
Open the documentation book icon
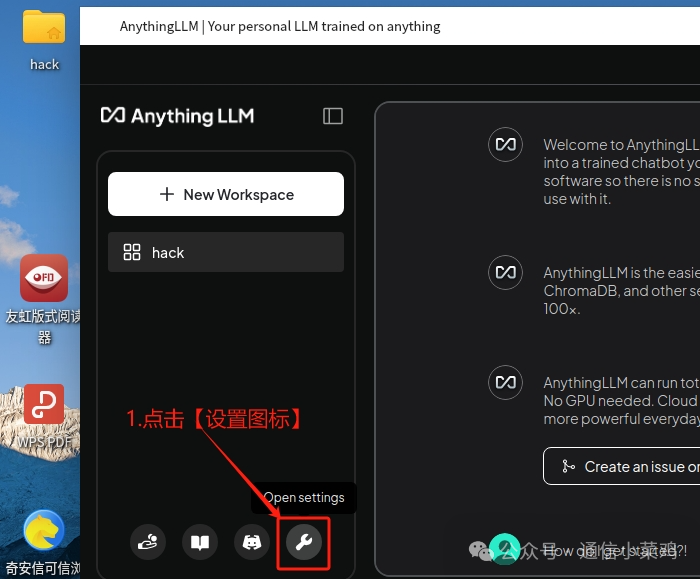coord(200,542)
